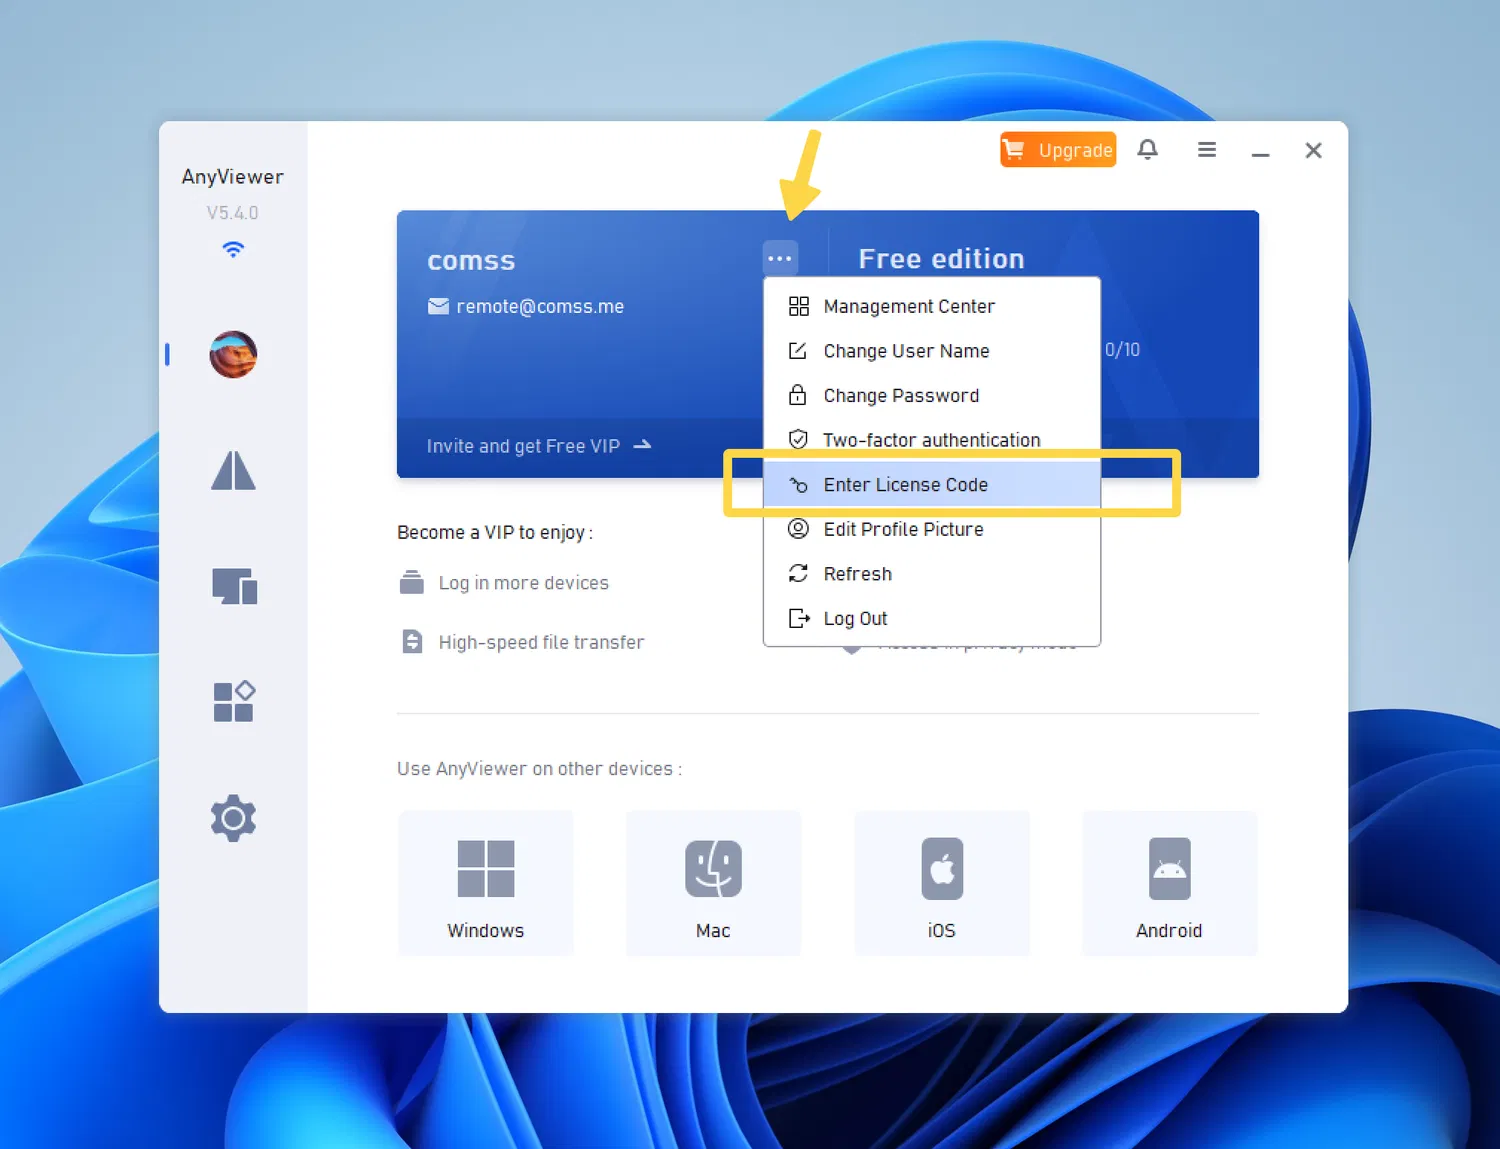Open Settings gear in sidebar
Viewport: 1500px width, 1149px height.
[x=233, y=818]
